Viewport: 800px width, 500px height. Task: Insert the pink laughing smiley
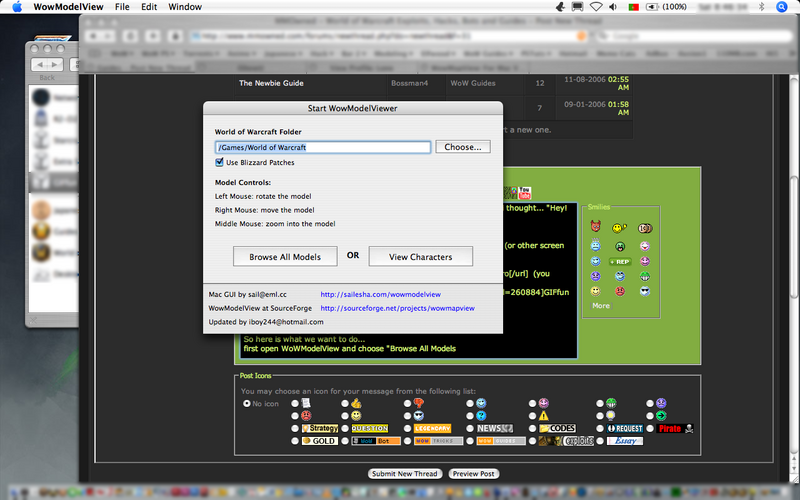coord(645,246)
